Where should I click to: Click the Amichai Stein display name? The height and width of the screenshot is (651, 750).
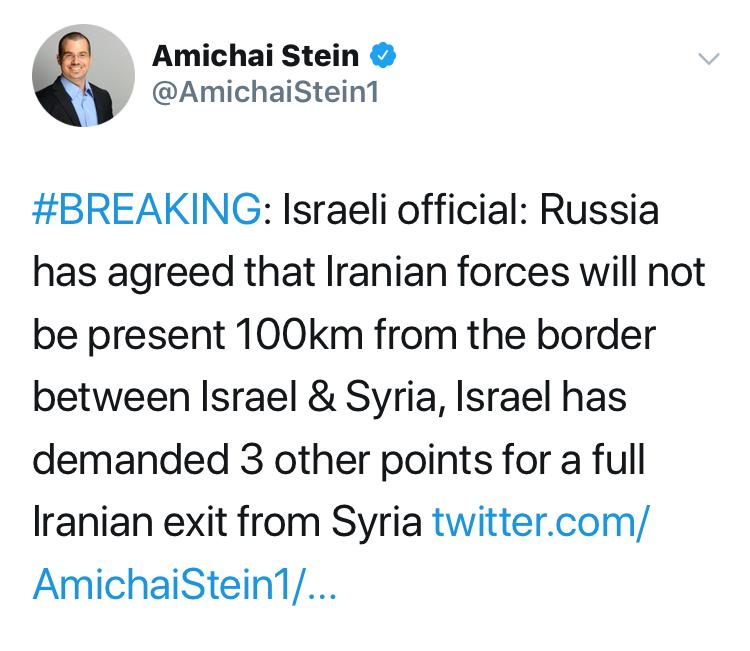coord(255,56)
